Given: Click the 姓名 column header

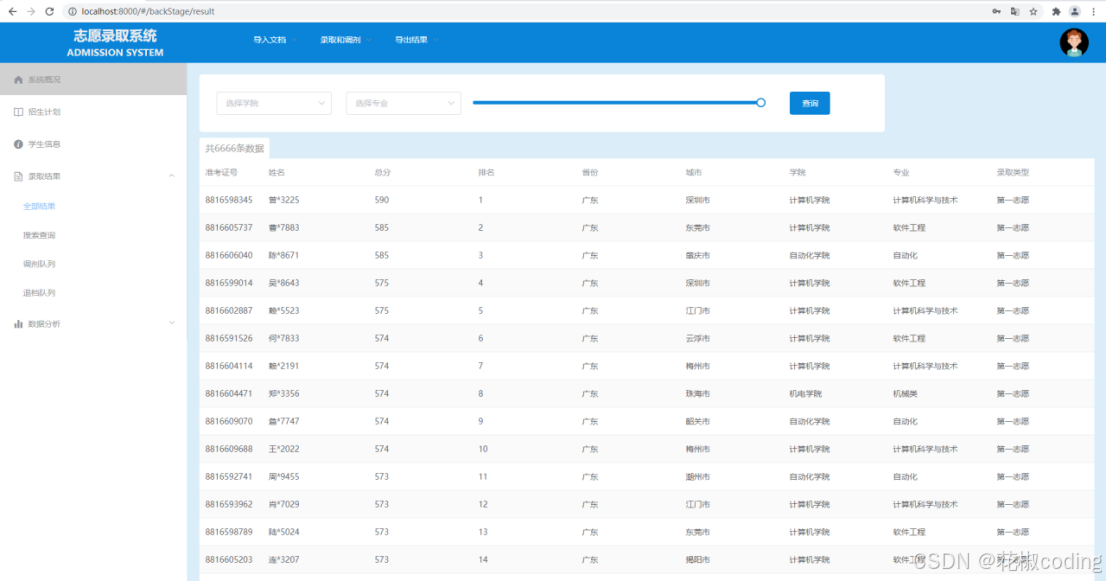Looking at the screenshot, I should click(276, 173).
